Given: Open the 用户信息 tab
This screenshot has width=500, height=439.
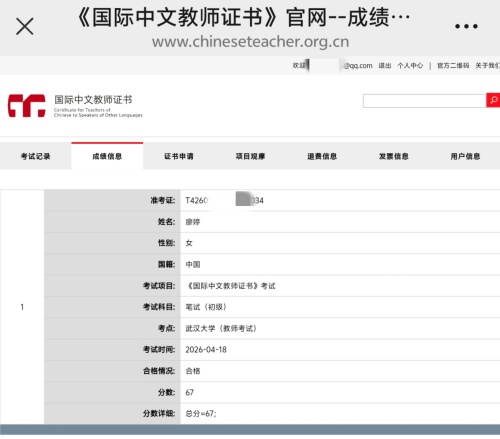Looking at the screenshot, I should coord(465,156).
